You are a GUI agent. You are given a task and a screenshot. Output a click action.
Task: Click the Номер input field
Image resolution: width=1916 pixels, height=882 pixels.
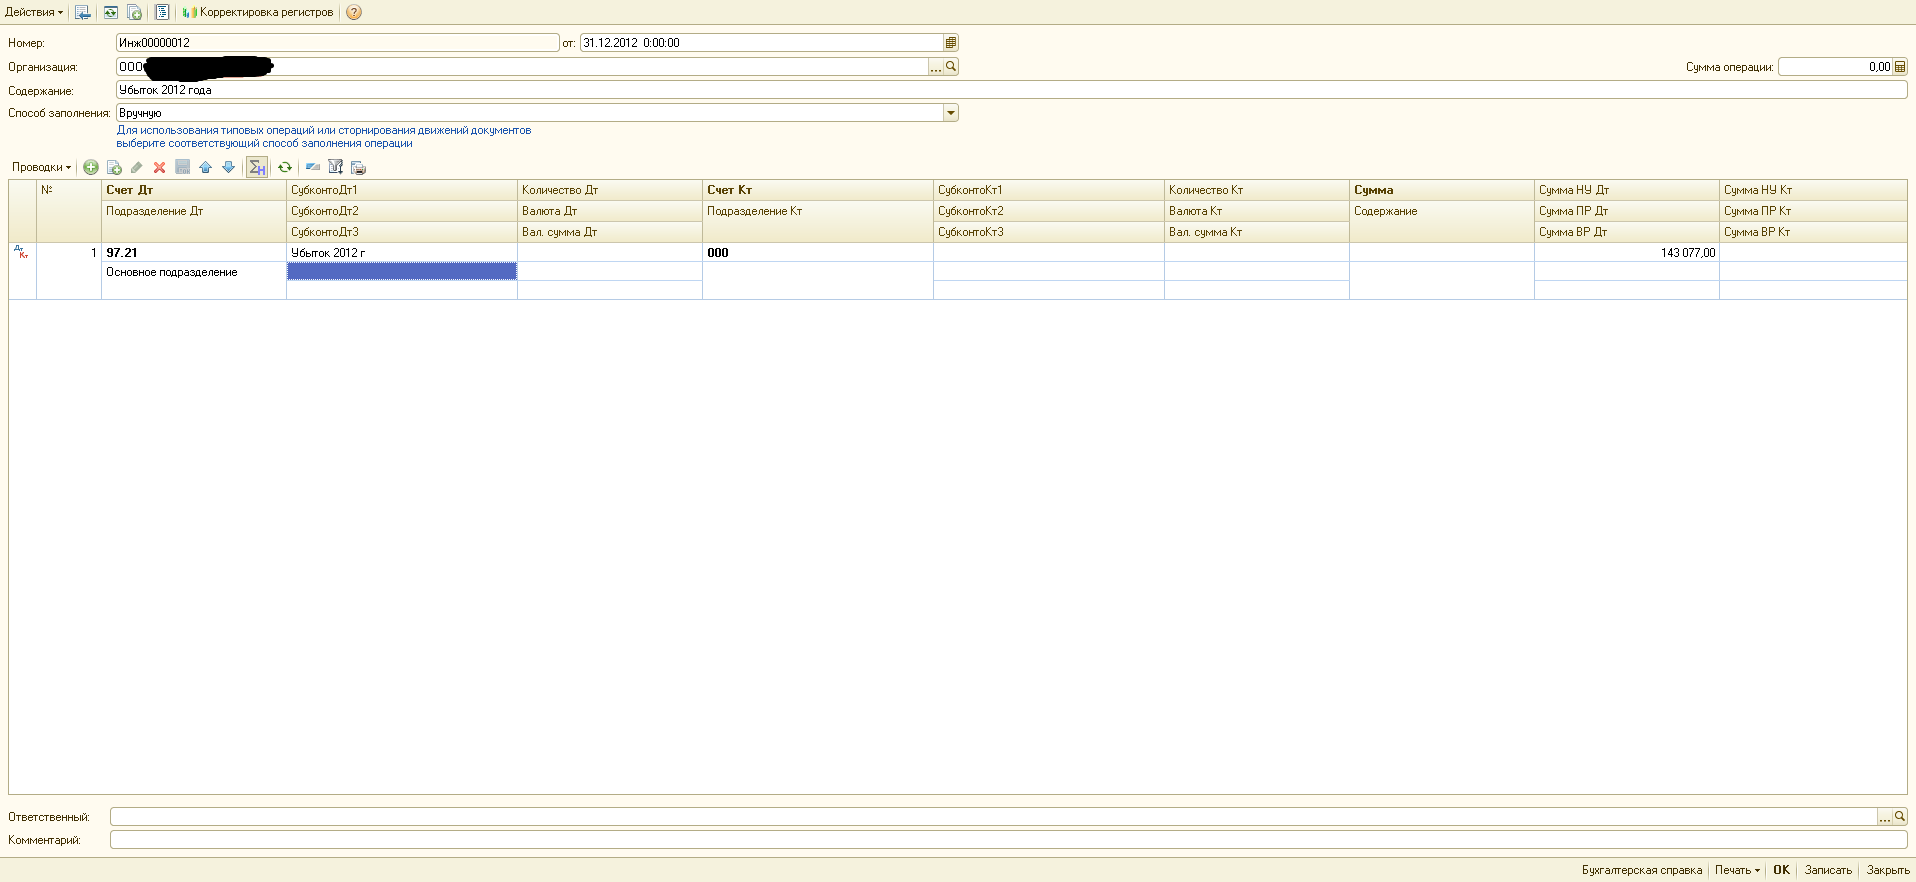pos(337,43)
